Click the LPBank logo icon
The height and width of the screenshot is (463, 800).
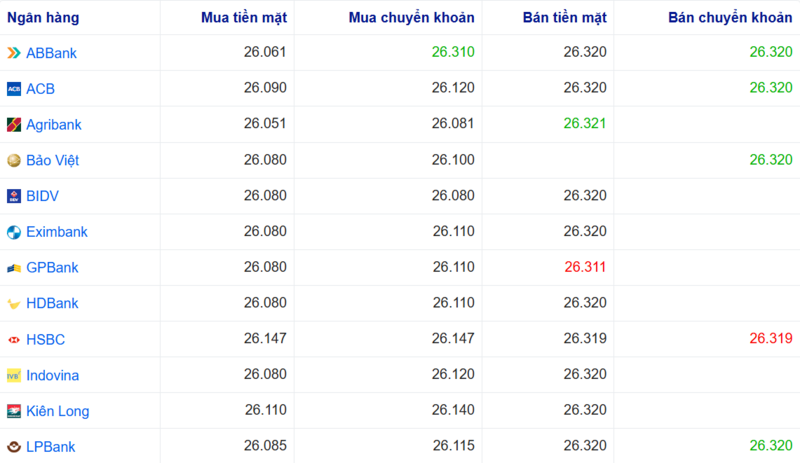(14, 447)
